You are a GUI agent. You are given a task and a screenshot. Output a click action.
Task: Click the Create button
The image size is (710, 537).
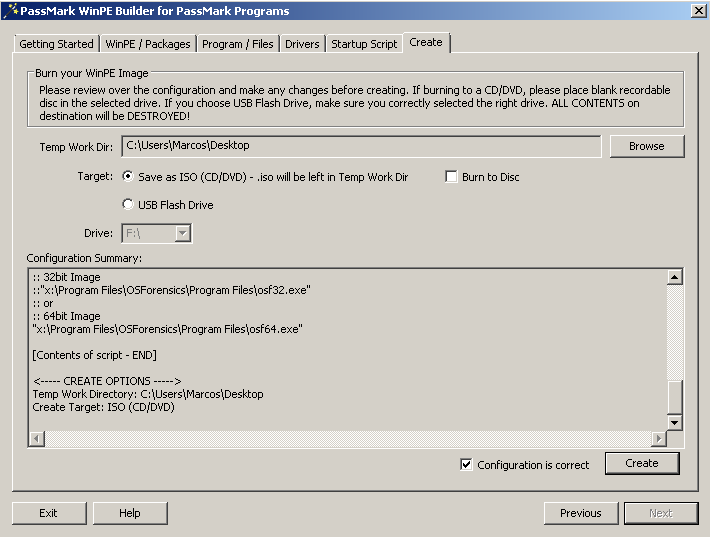641,463
